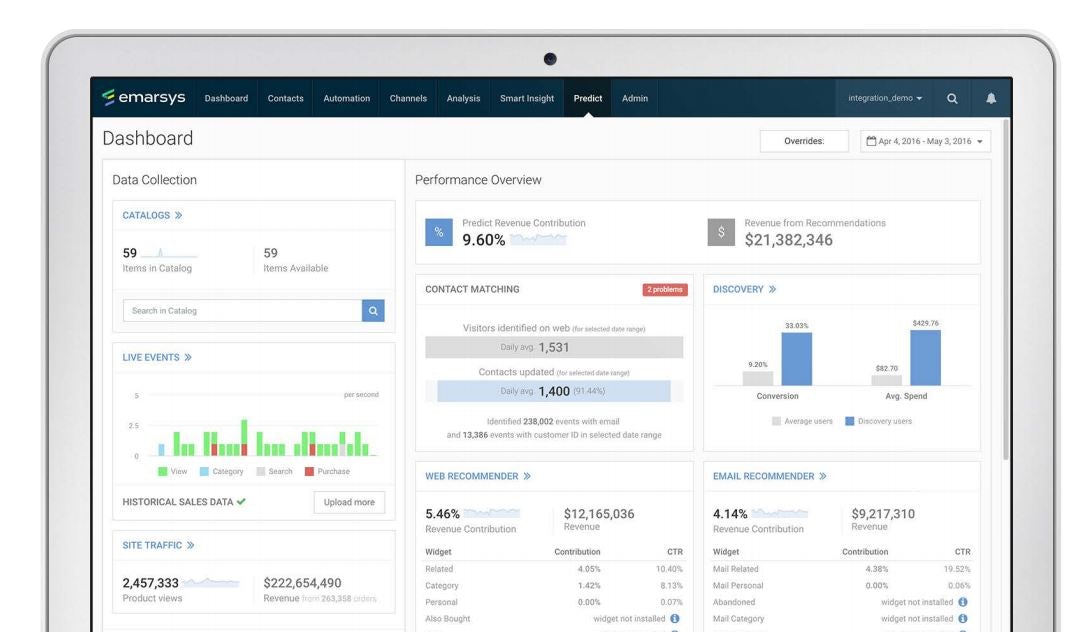Click the info icon beside Also Bought widget

click(675, 619)
